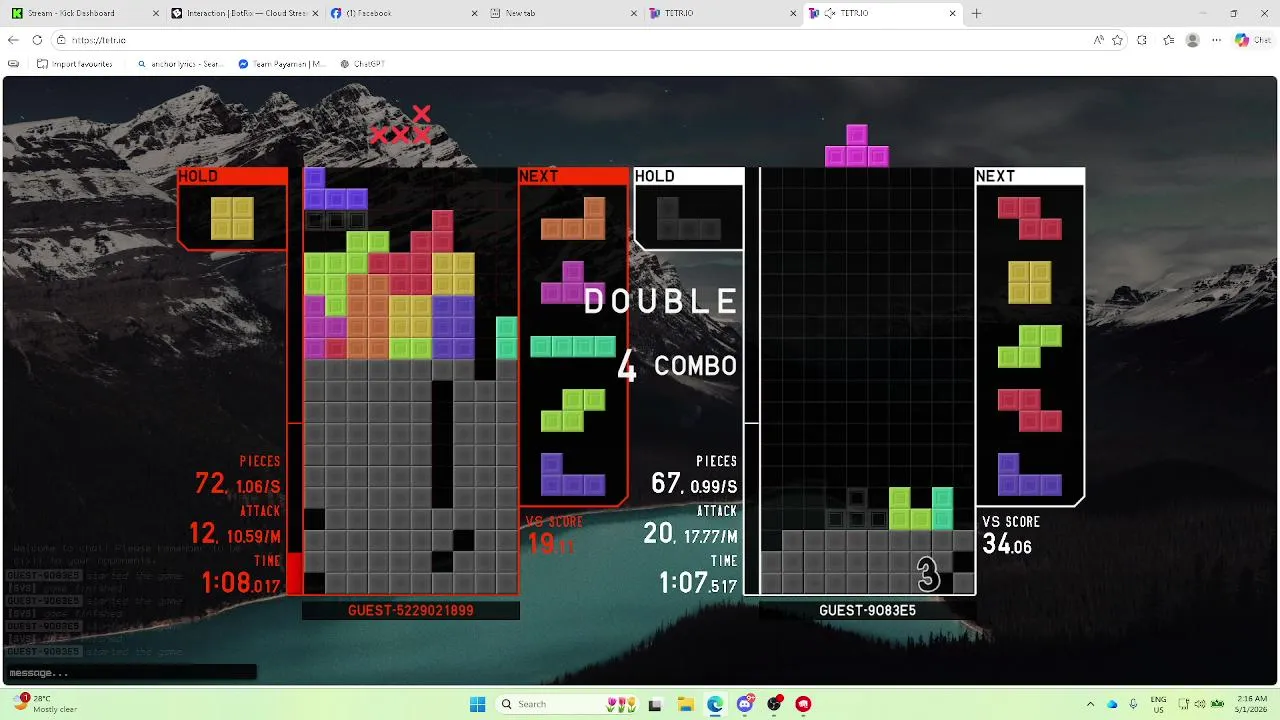The width and height of the screenshot is (1280, 720).
Task: Open the Favorites list icon
Action: click(1168, 40)
